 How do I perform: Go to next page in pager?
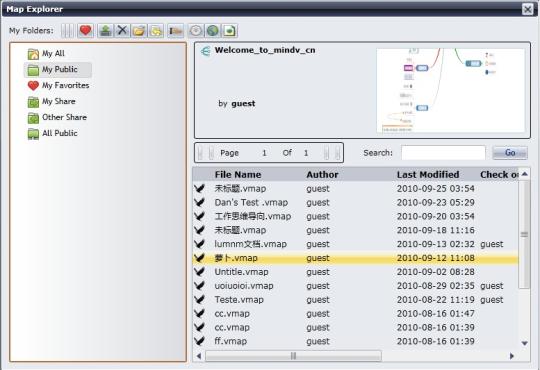[326, 153]
